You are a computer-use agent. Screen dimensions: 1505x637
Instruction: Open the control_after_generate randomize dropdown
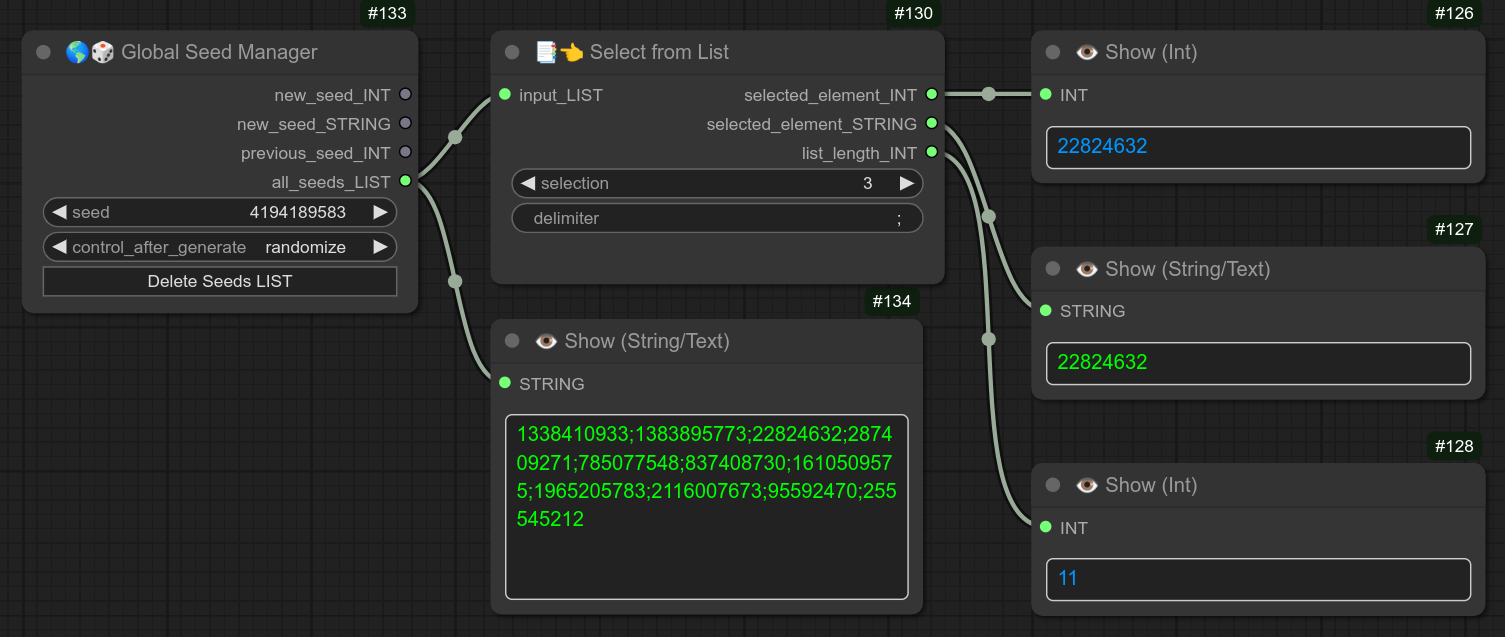tap(306, 246)
